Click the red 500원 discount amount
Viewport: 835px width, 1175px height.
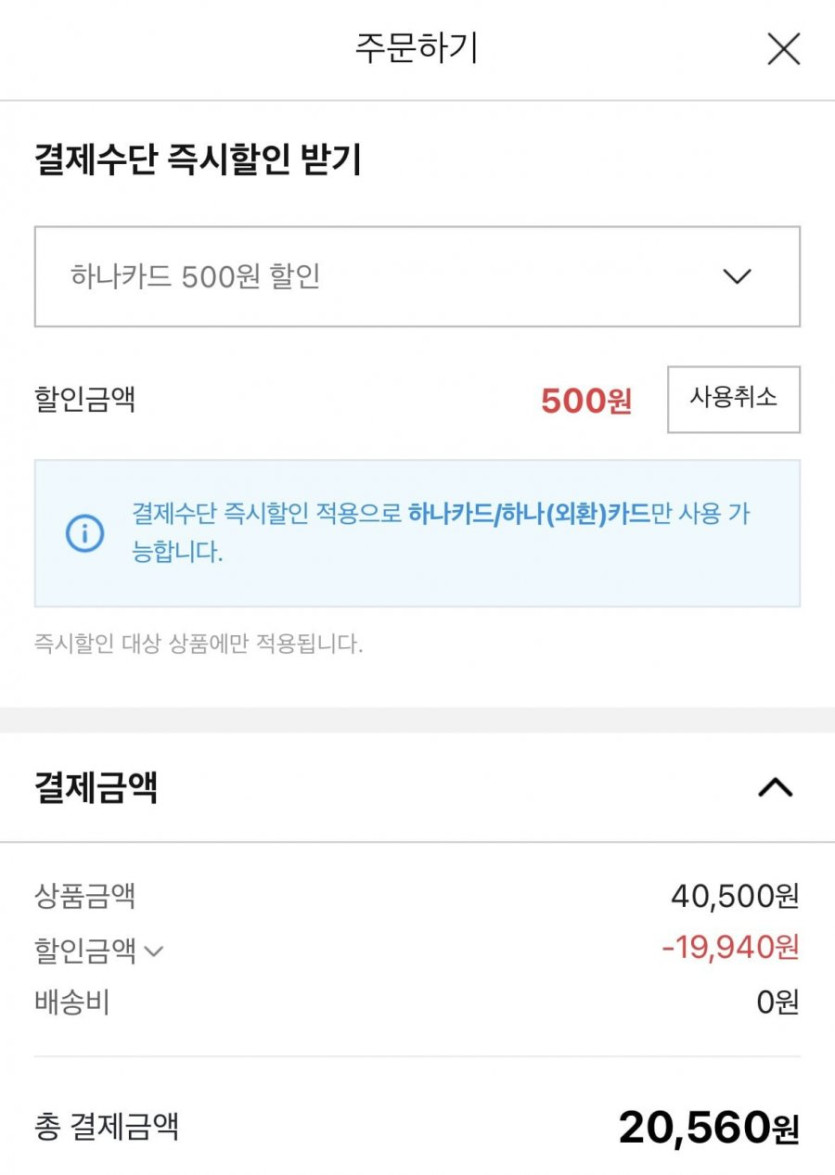click(586, 401)
